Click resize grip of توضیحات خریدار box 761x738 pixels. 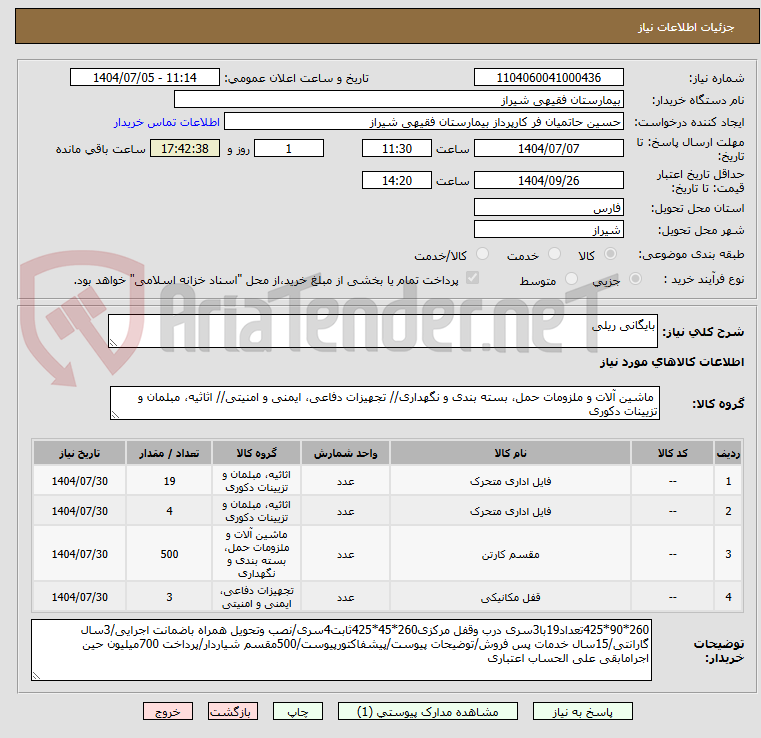point(36,675)
